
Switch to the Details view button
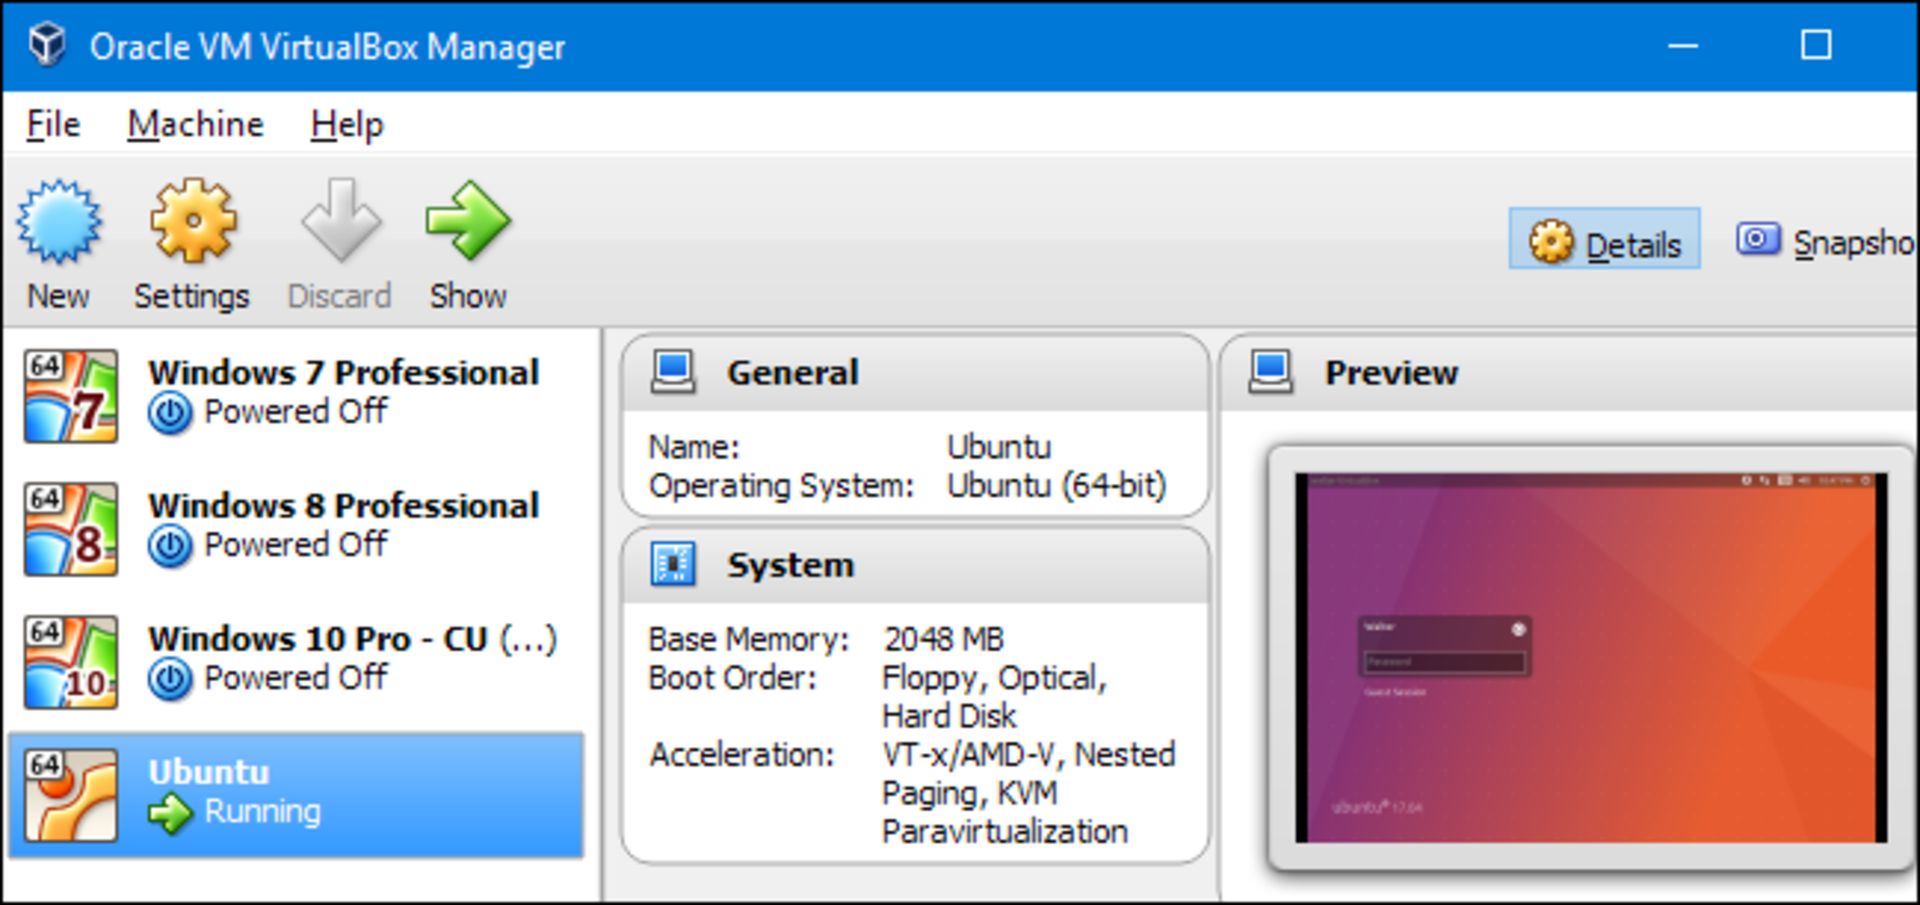click(x=1604, y=239)
